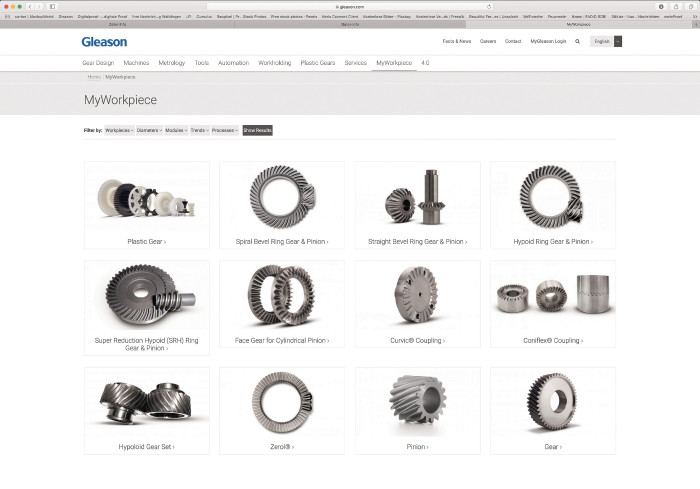Expand the Workpieces filter dropdown
The height and width of the screenshot is (489, 700).
119,130
